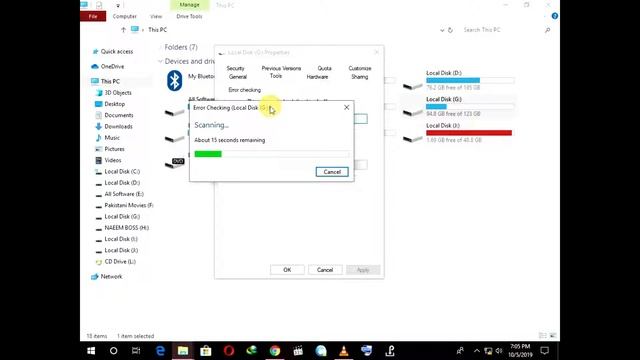The image size is (640, 360).
Task: Open the File menu in Explorer
Action: tap(93, 16)
